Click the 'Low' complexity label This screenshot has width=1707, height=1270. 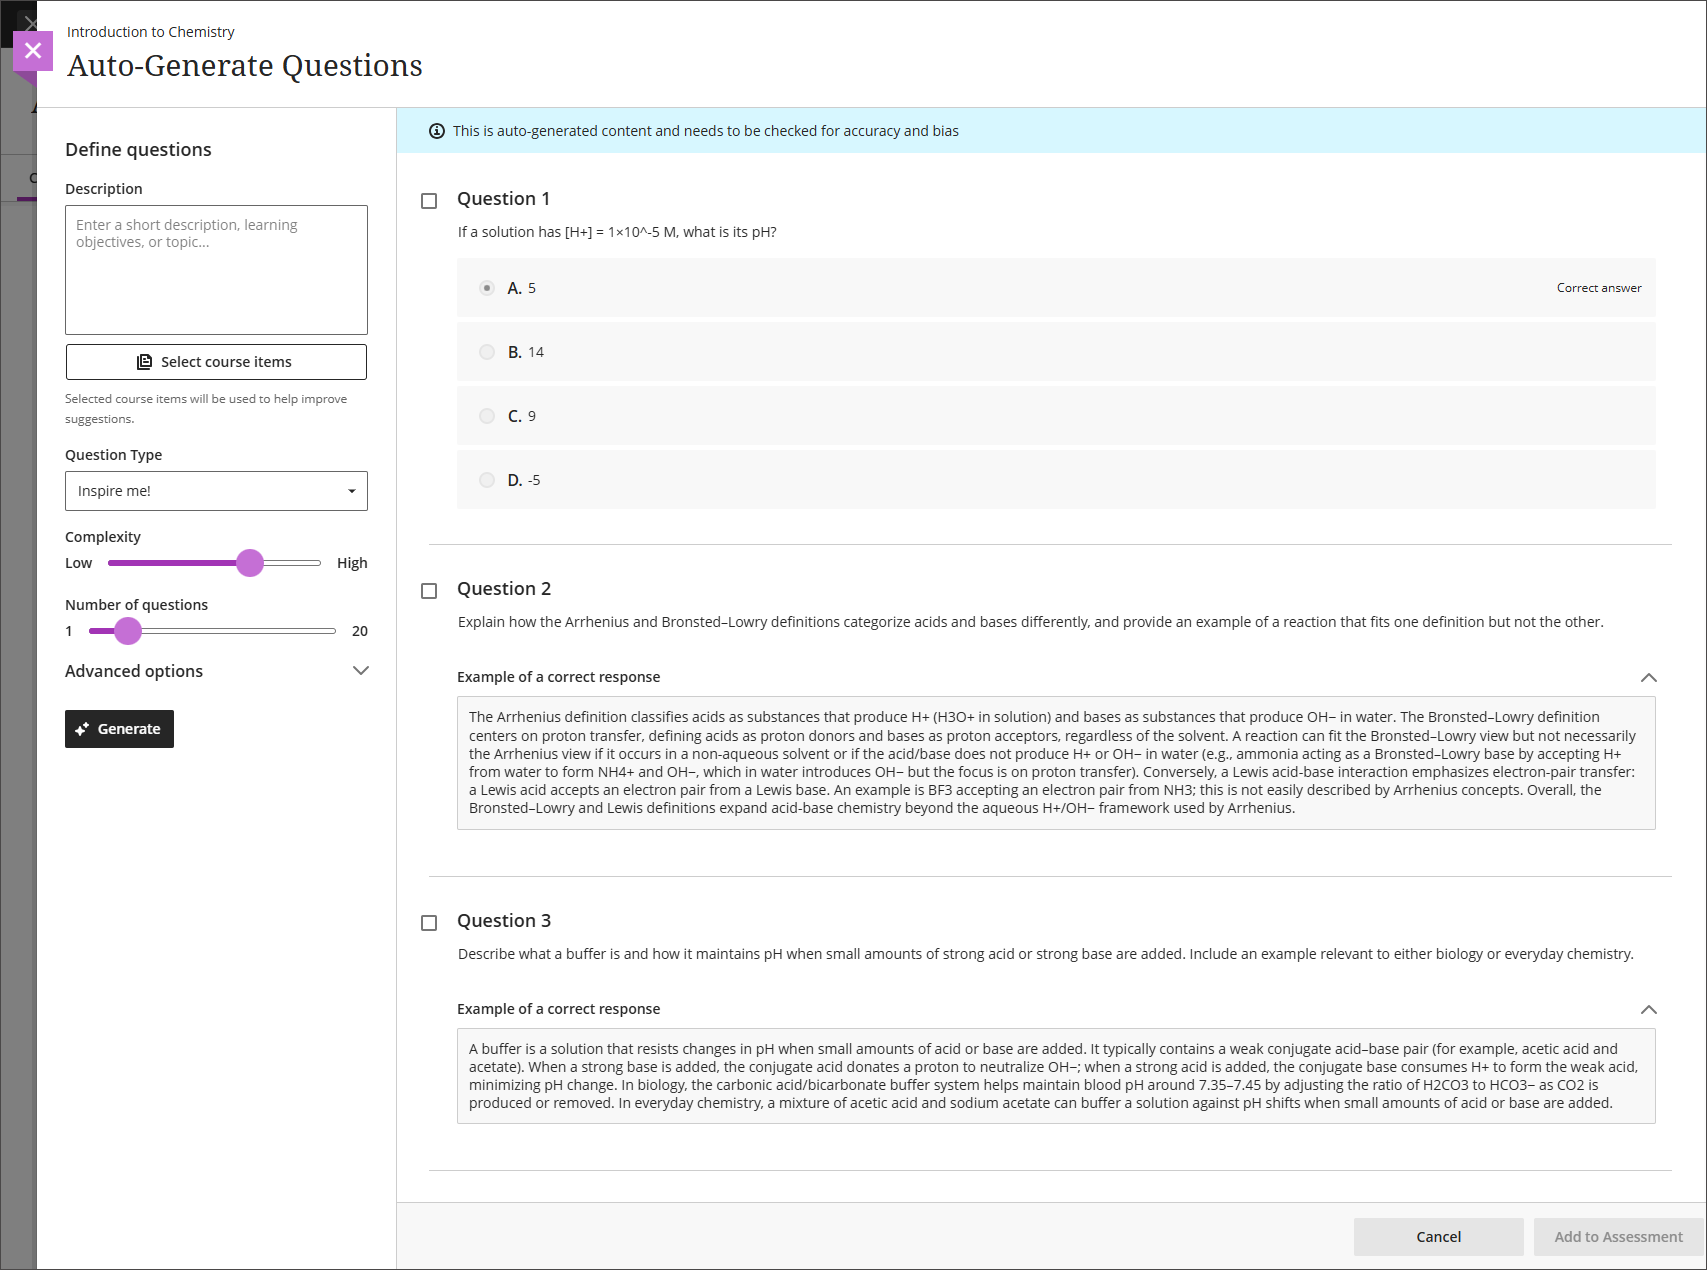(78, 563)
